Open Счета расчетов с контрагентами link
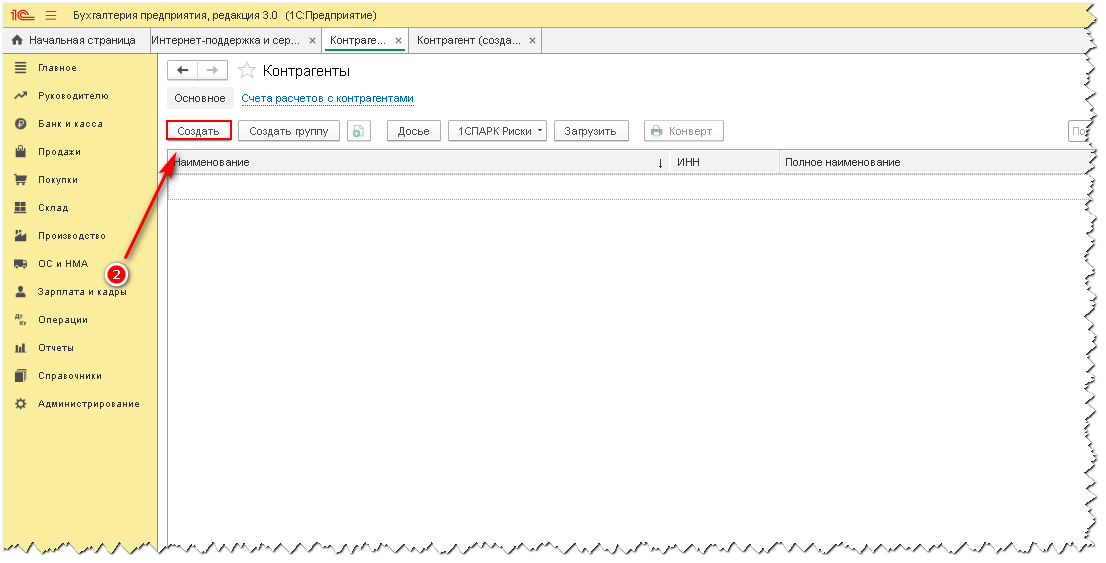Image resolution: width=1106 pixels, height=563 pixels. (x=327, y=99)
